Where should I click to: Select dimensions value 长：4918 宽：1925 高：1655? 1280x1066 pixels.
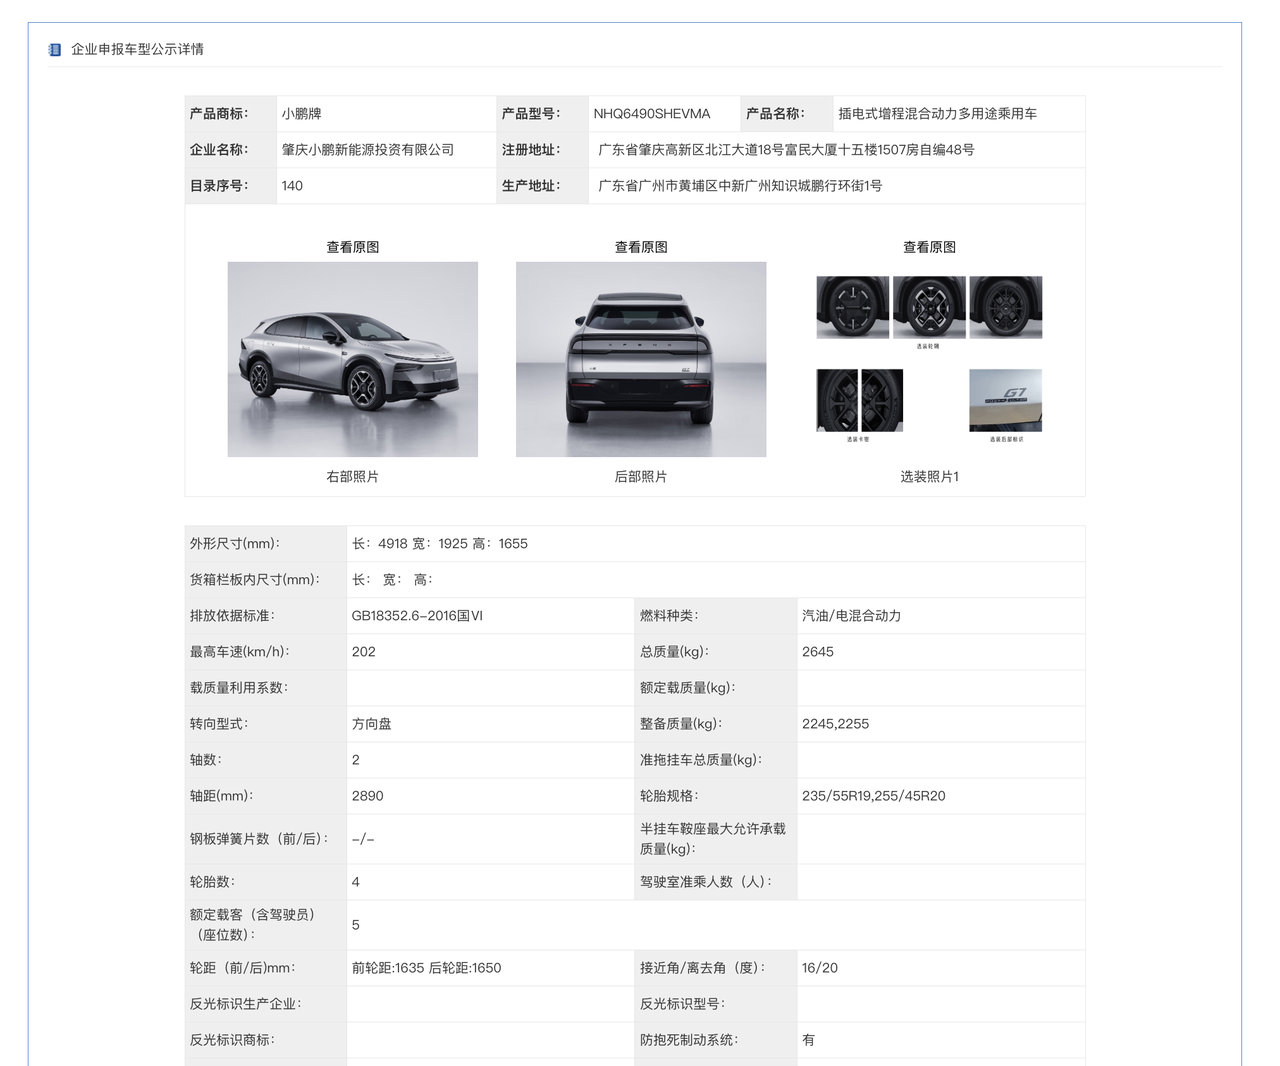(440, 544)
